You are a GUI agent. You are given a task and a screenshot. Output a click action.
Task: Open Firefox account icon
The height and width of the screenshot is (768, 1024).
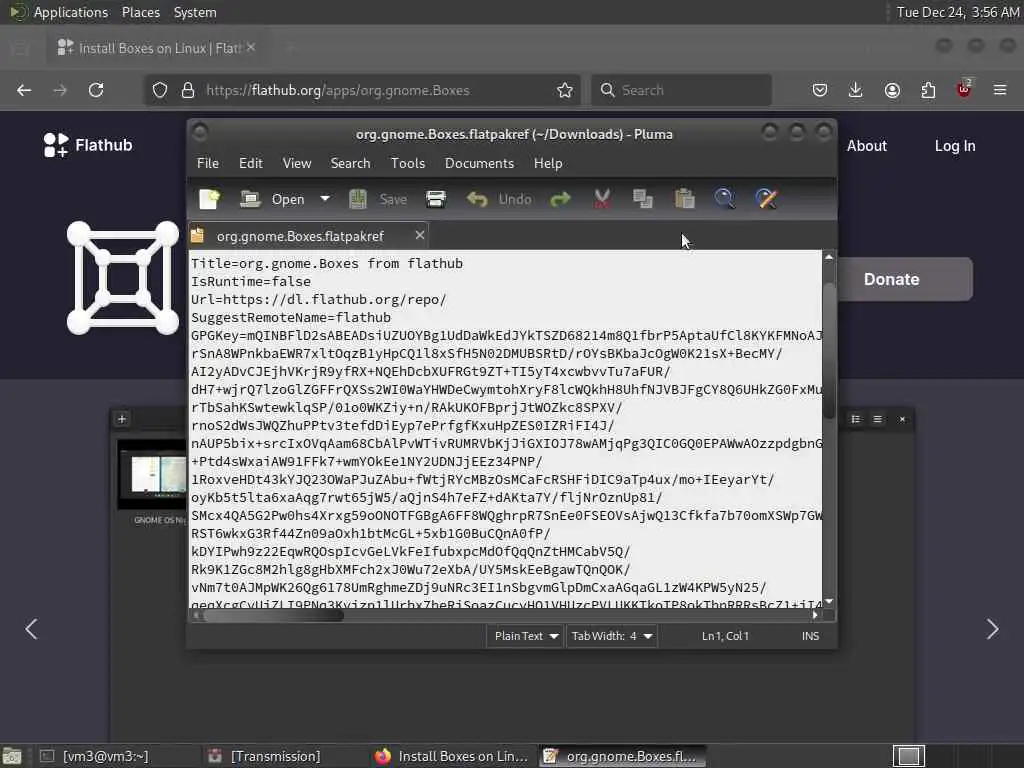click(892, 90)
